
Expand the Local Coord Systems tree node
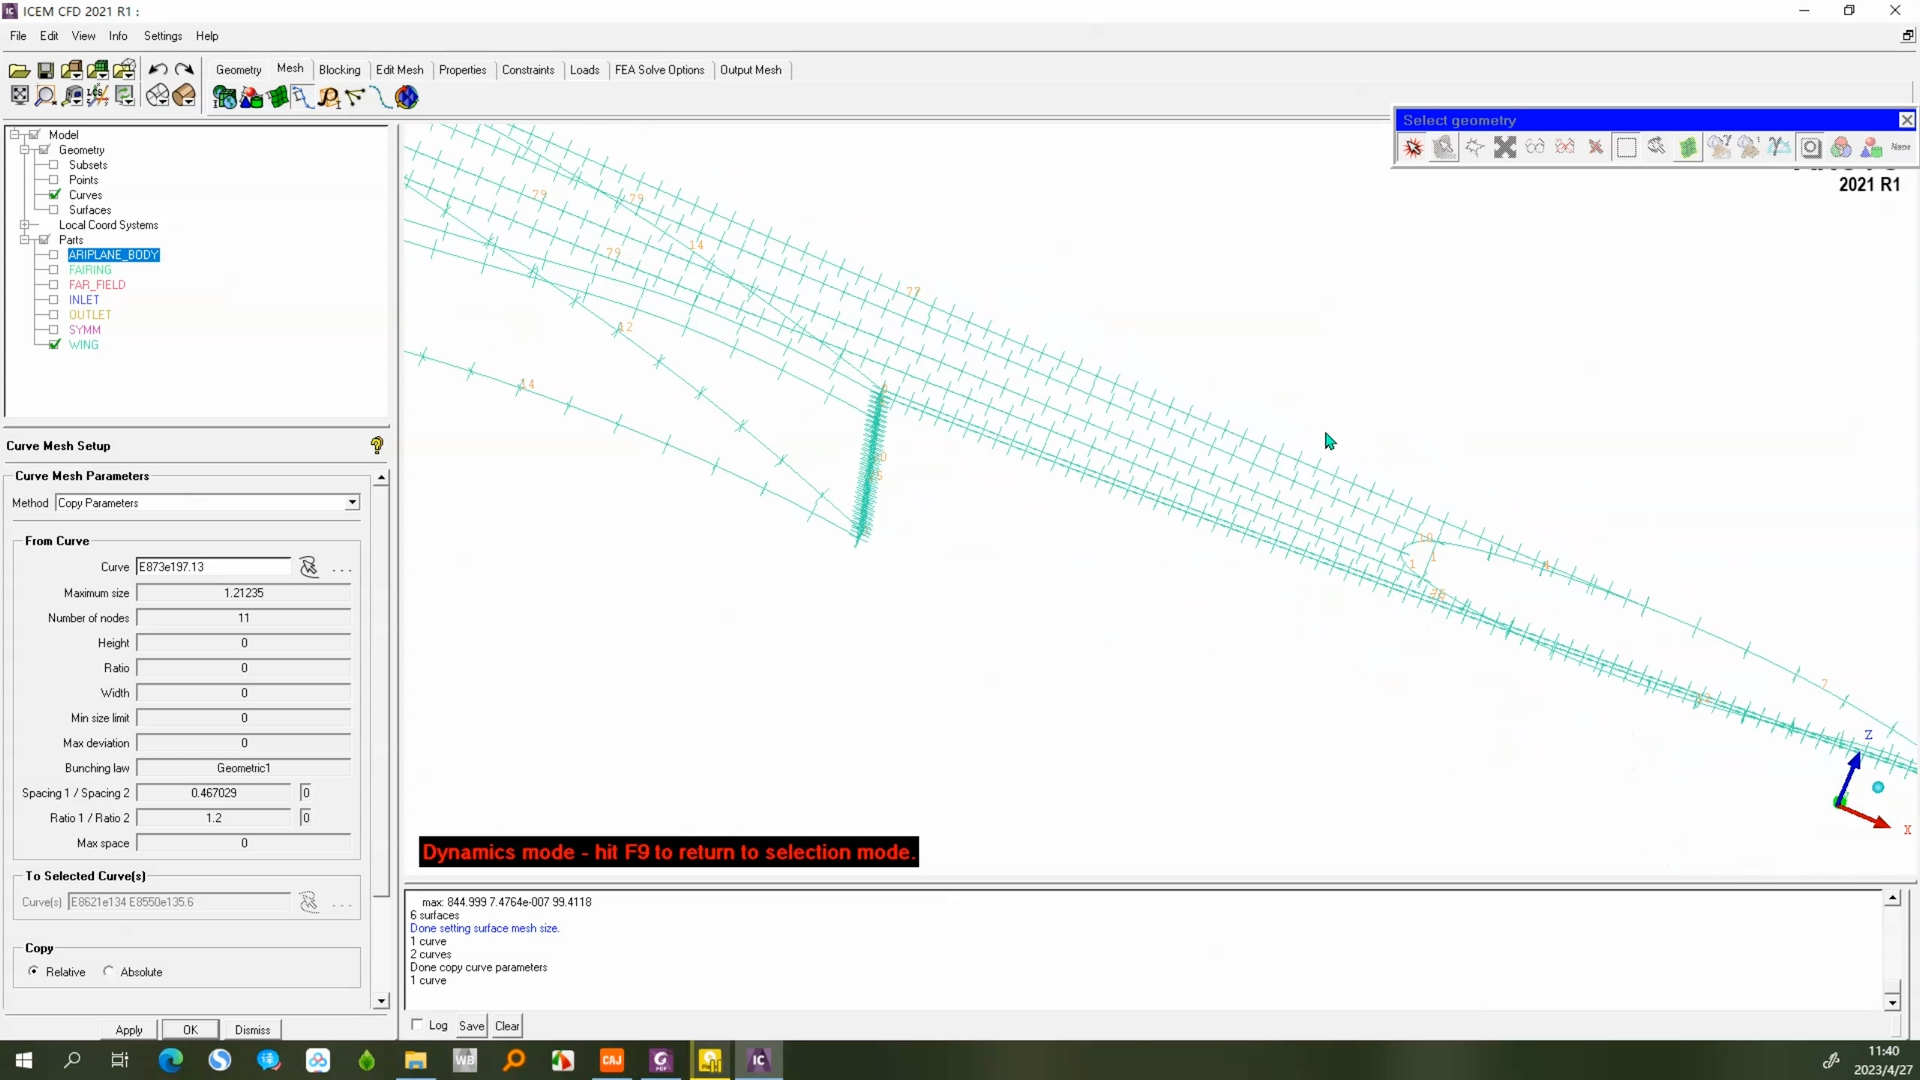pyautogui.click(x=24, y=225)
